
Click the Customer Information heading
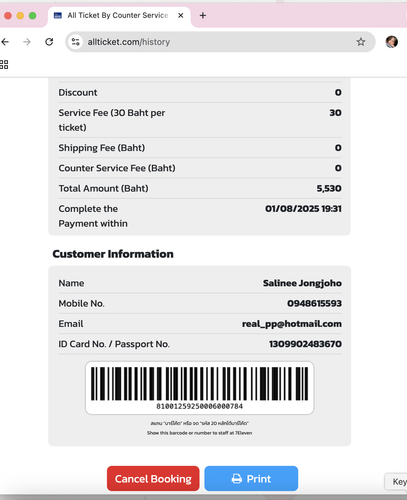(113, 254)
